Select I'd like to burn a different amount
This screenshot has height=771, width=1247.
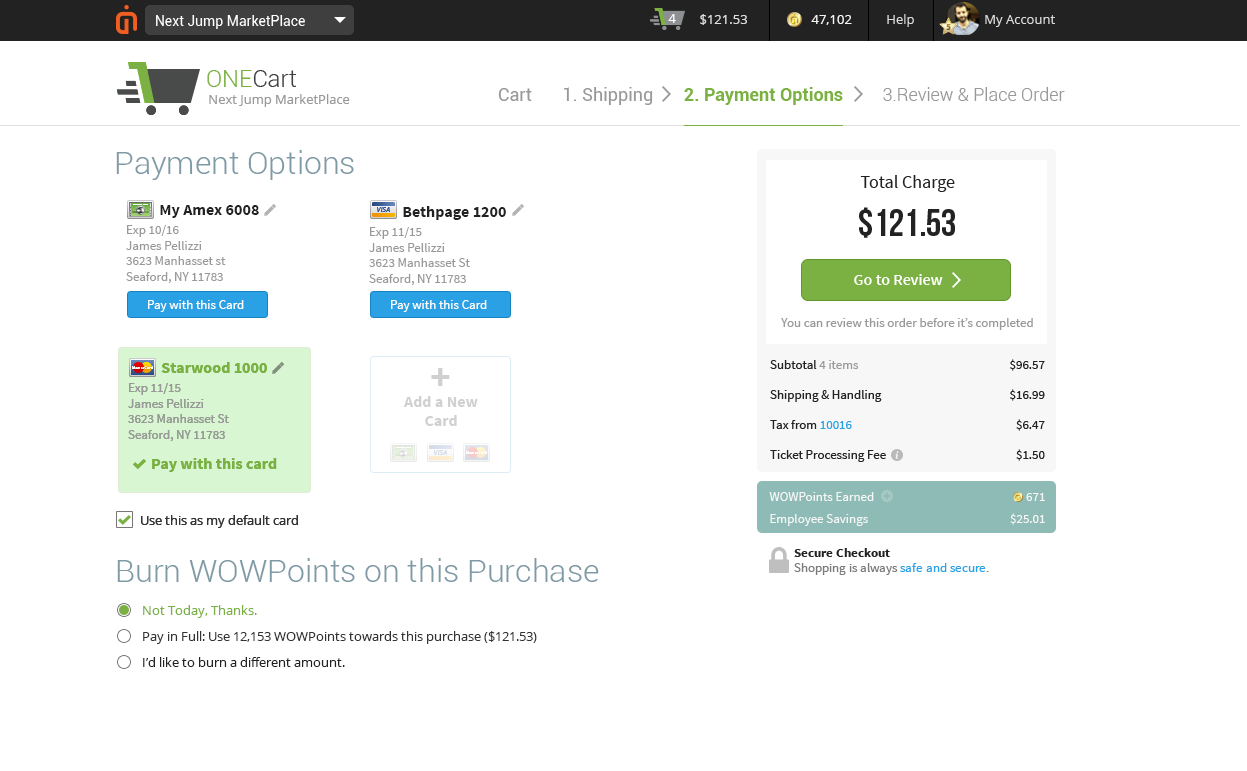(x=124, y=662)
